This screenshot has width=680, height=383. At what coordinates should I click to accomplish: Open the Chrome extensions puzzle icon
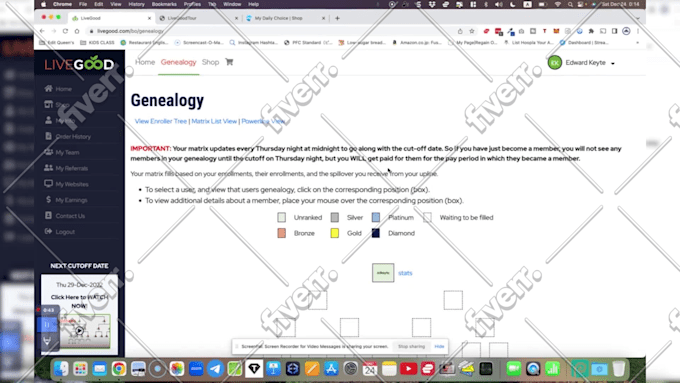(591, 31)
